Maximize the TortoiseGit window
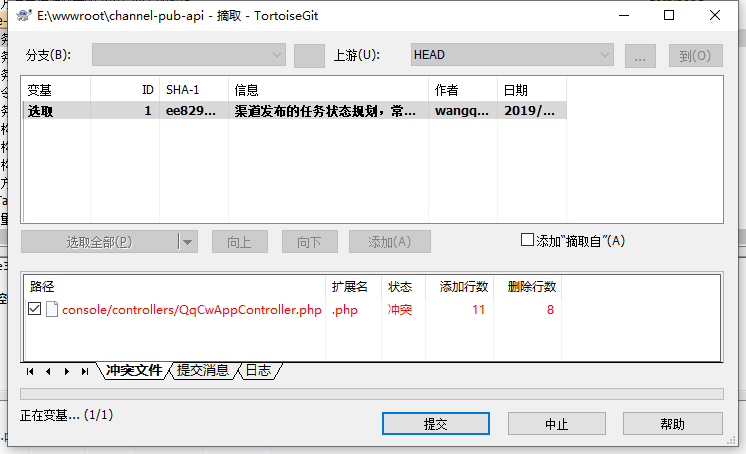Viewport: 746px width, 454px height. pyautogui.click(x=669, y=15)
